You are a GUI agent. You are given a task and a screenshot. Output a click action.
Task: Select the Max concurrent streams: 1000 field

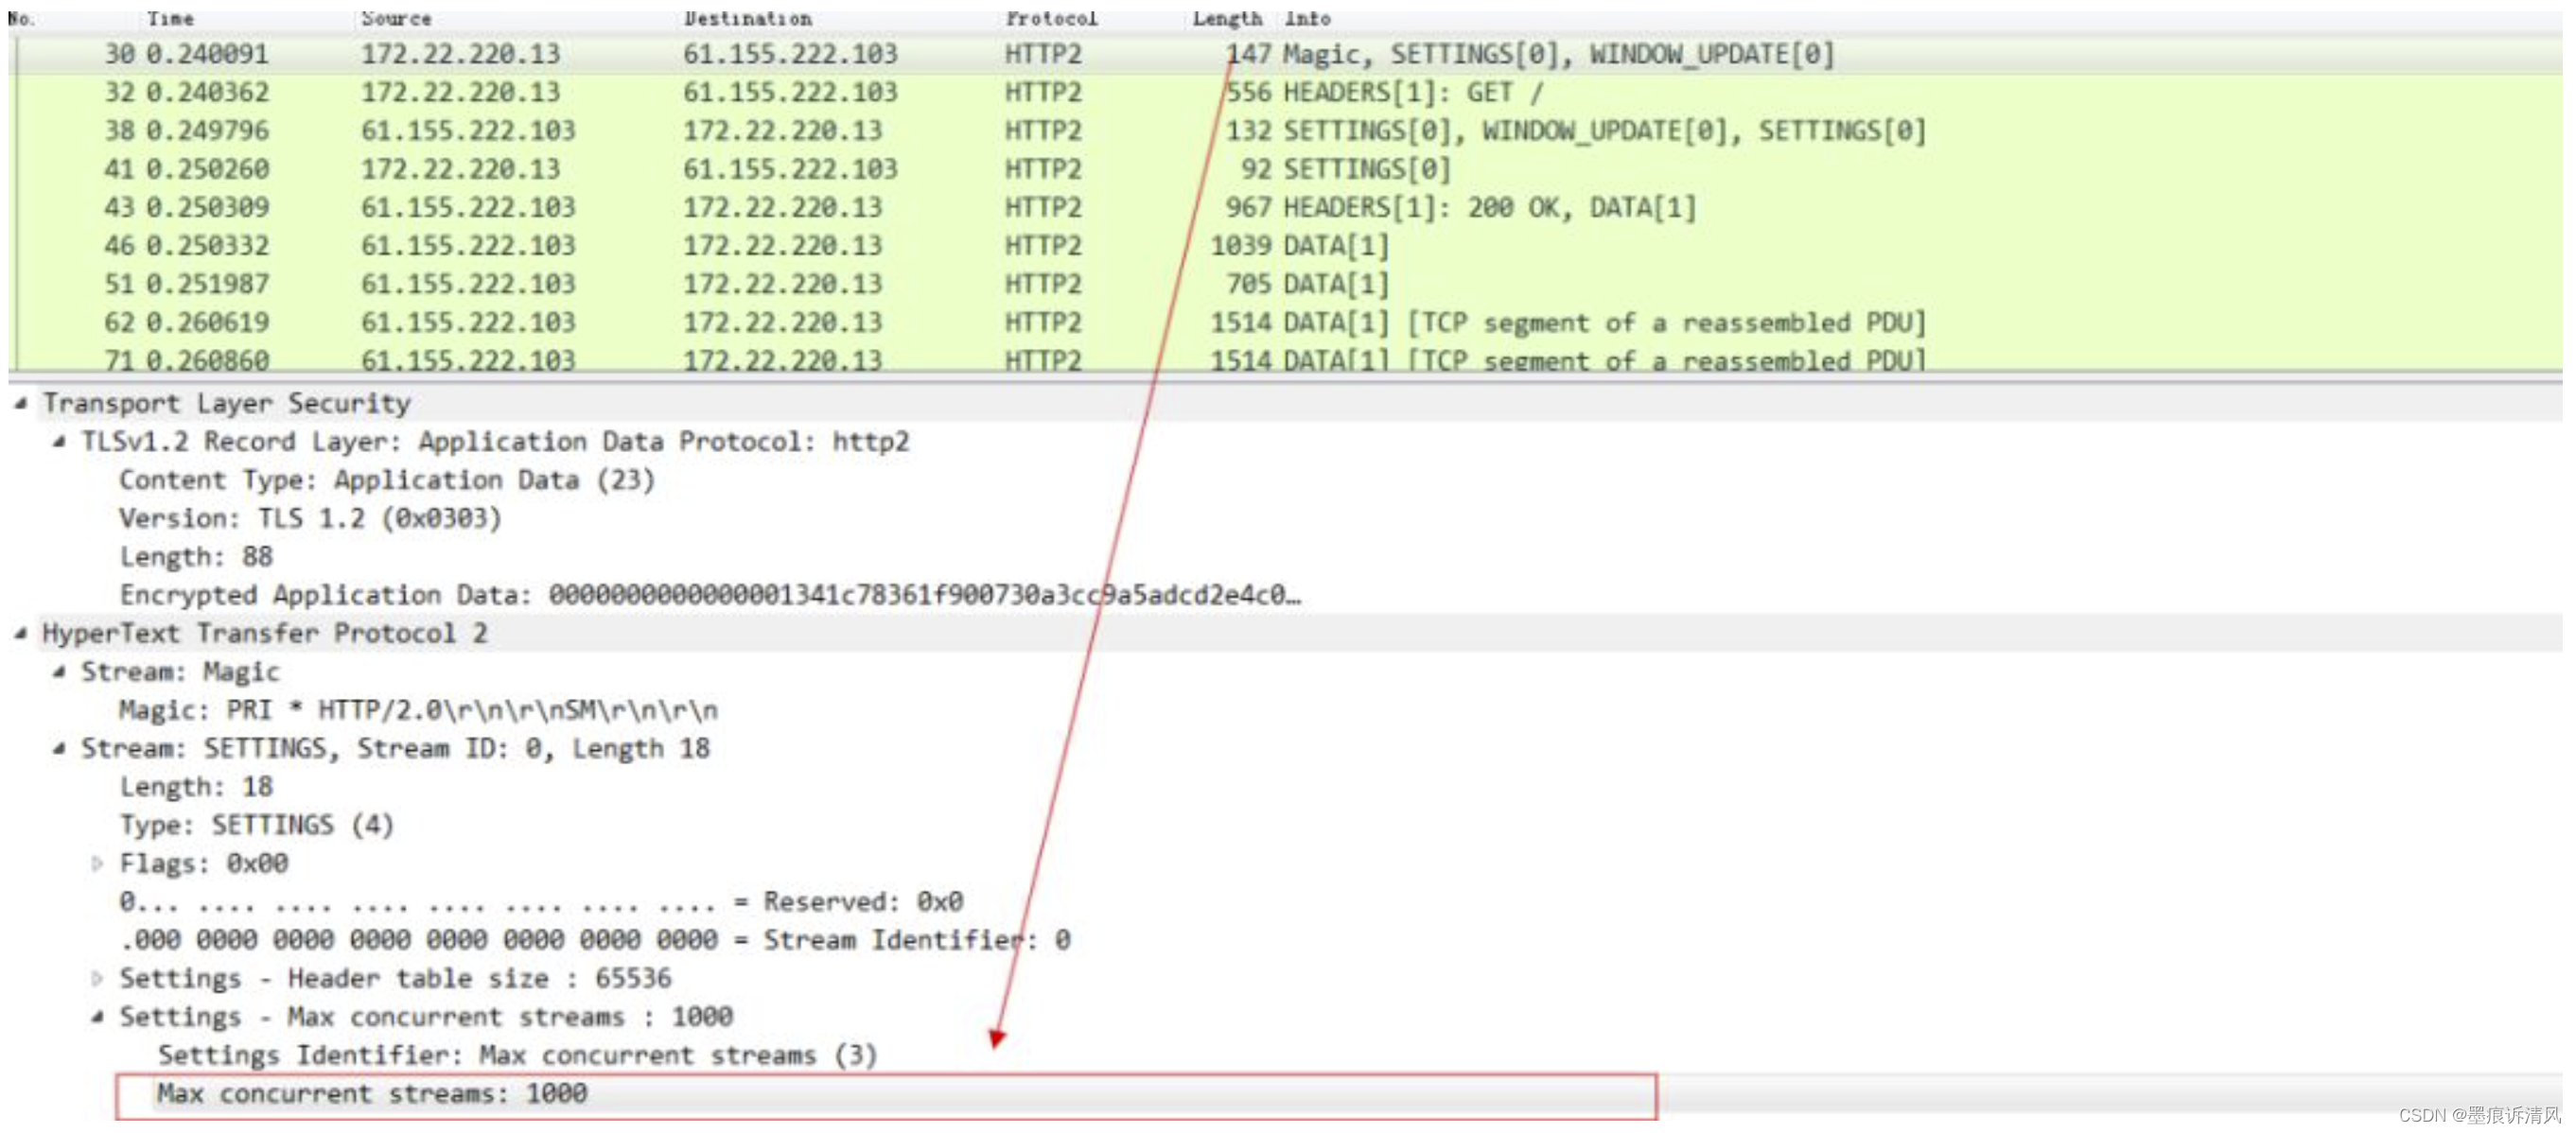click(x=370, y=1093)
